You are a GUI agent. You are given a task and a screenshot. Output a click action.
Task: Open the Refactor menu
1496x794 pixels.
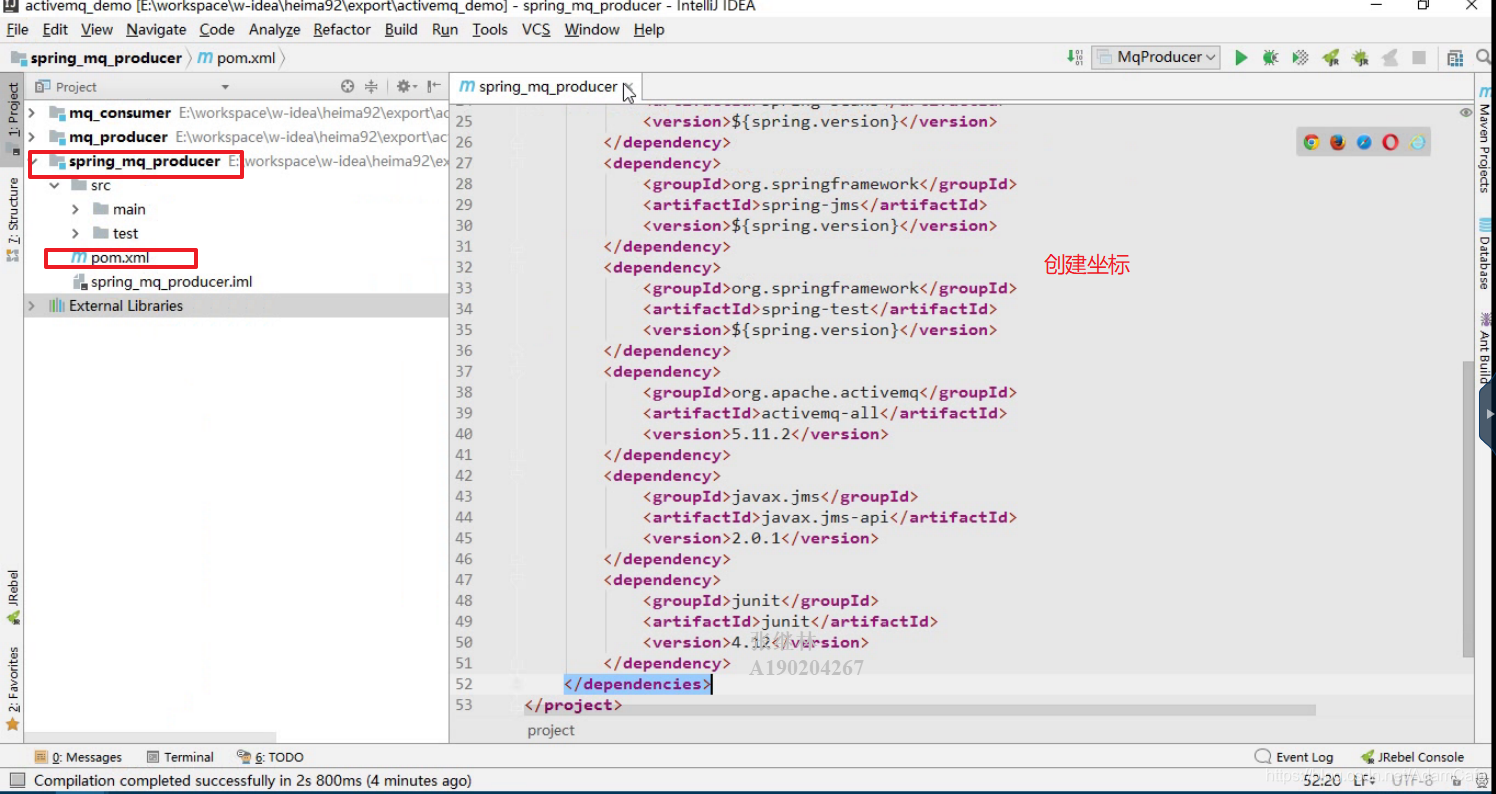pos(342,30)
